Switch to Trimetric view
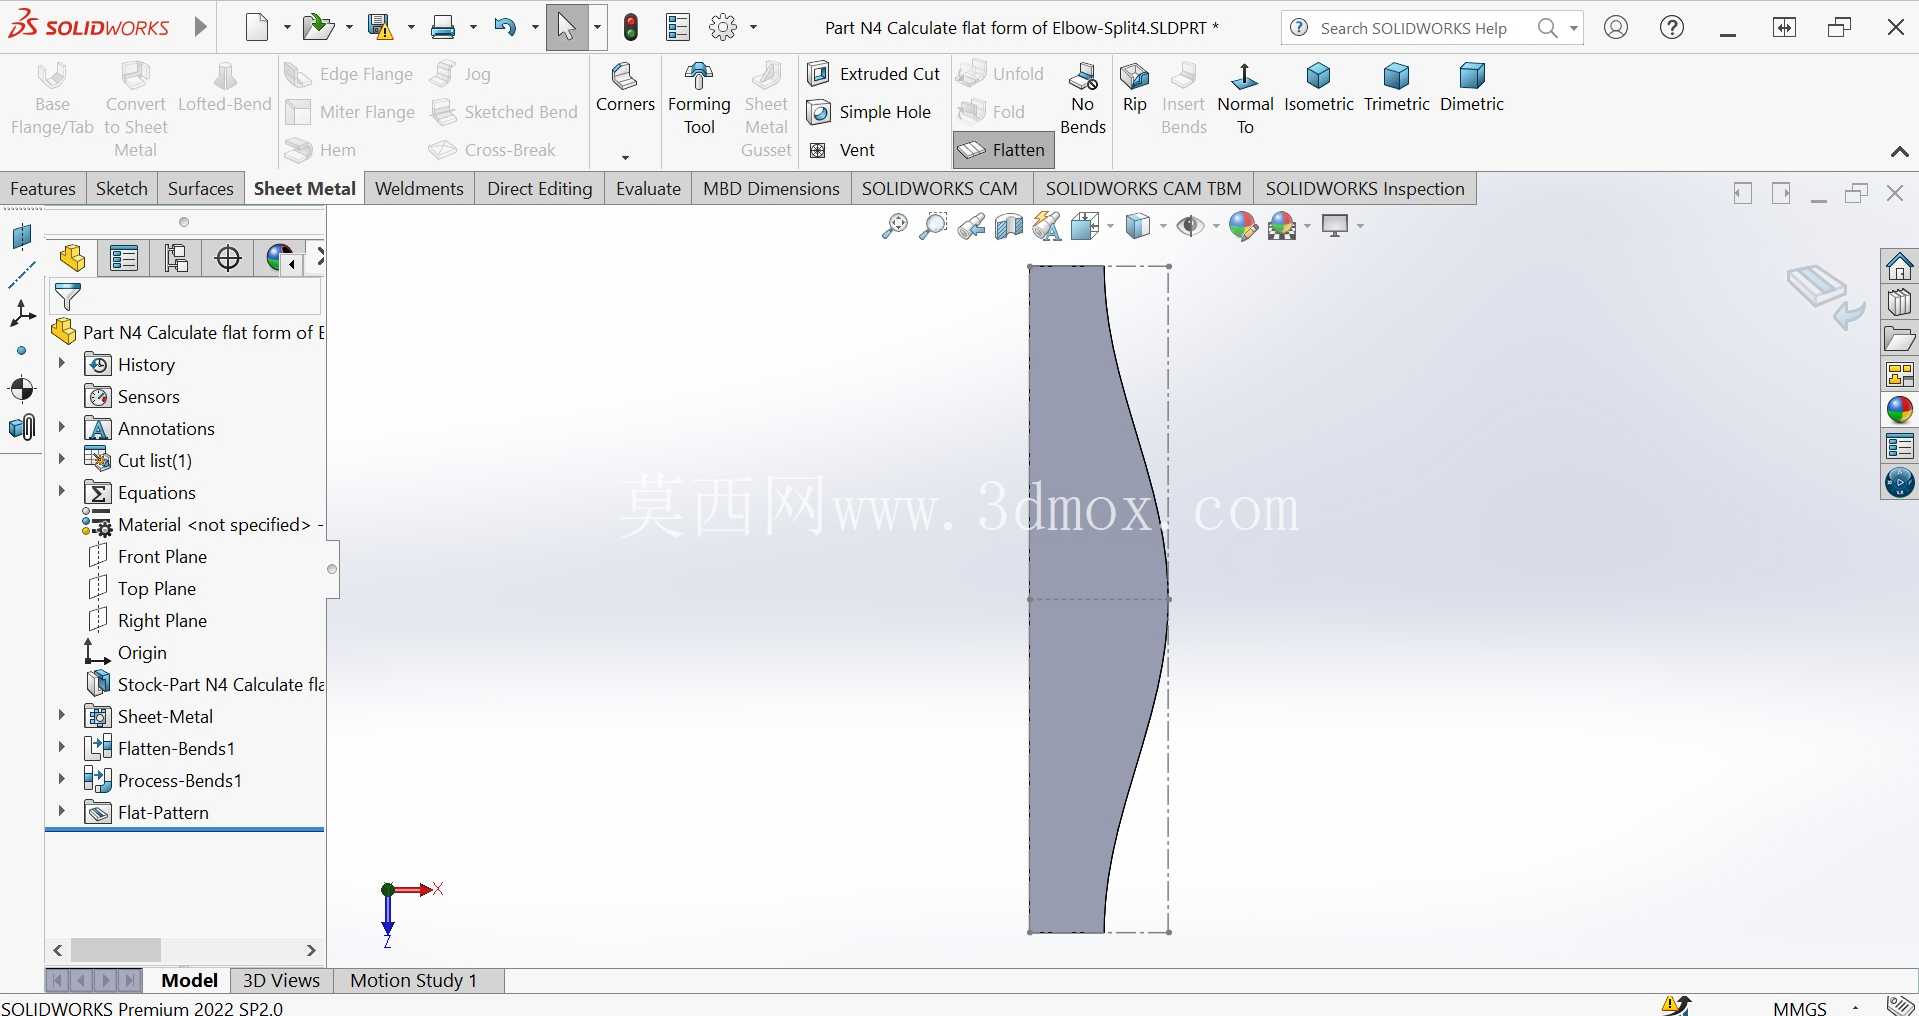The width and height of the screenshot is (1919, 1016). [x=1396, y=87]
